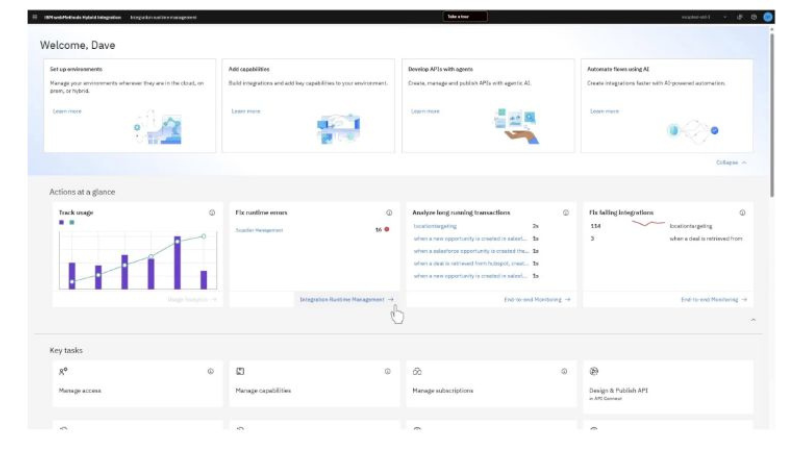Collapse the welcome cards section
The height and width of the screenshot is (450, 800).
click(x=731, y=162)
